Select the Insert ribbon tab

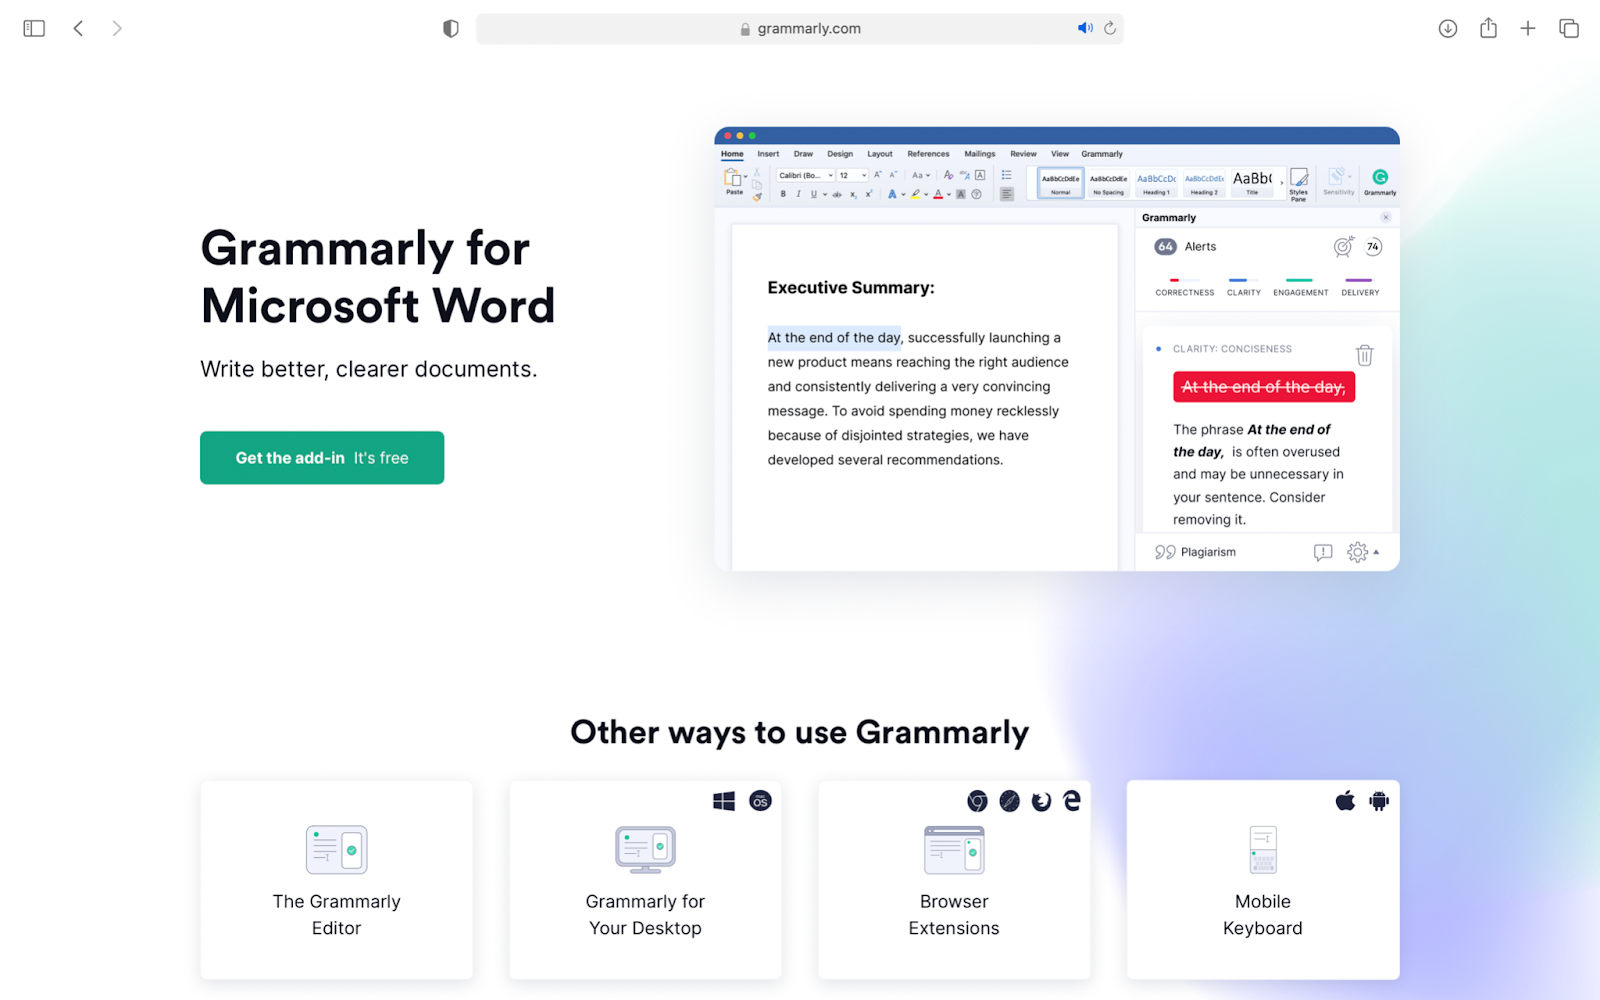pyautogui.click(x=768, y=154)
